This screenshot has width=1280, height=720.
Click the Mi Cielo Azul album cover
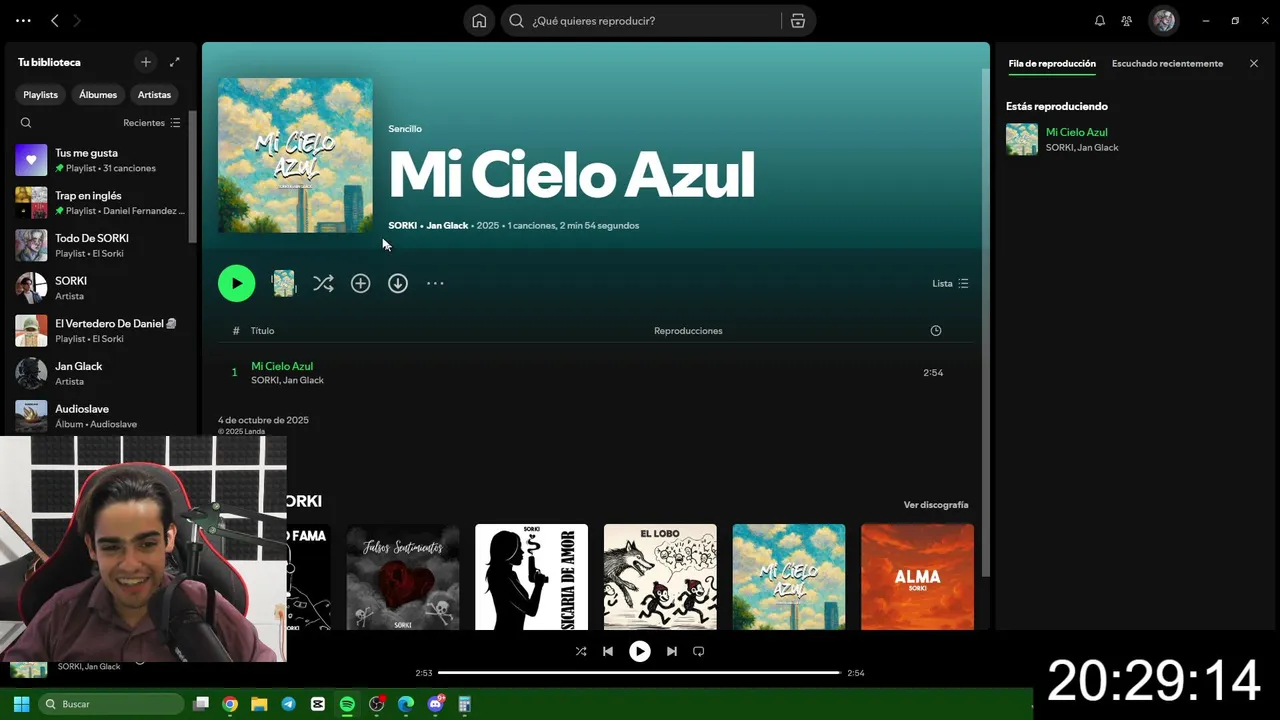pos(295,155)
